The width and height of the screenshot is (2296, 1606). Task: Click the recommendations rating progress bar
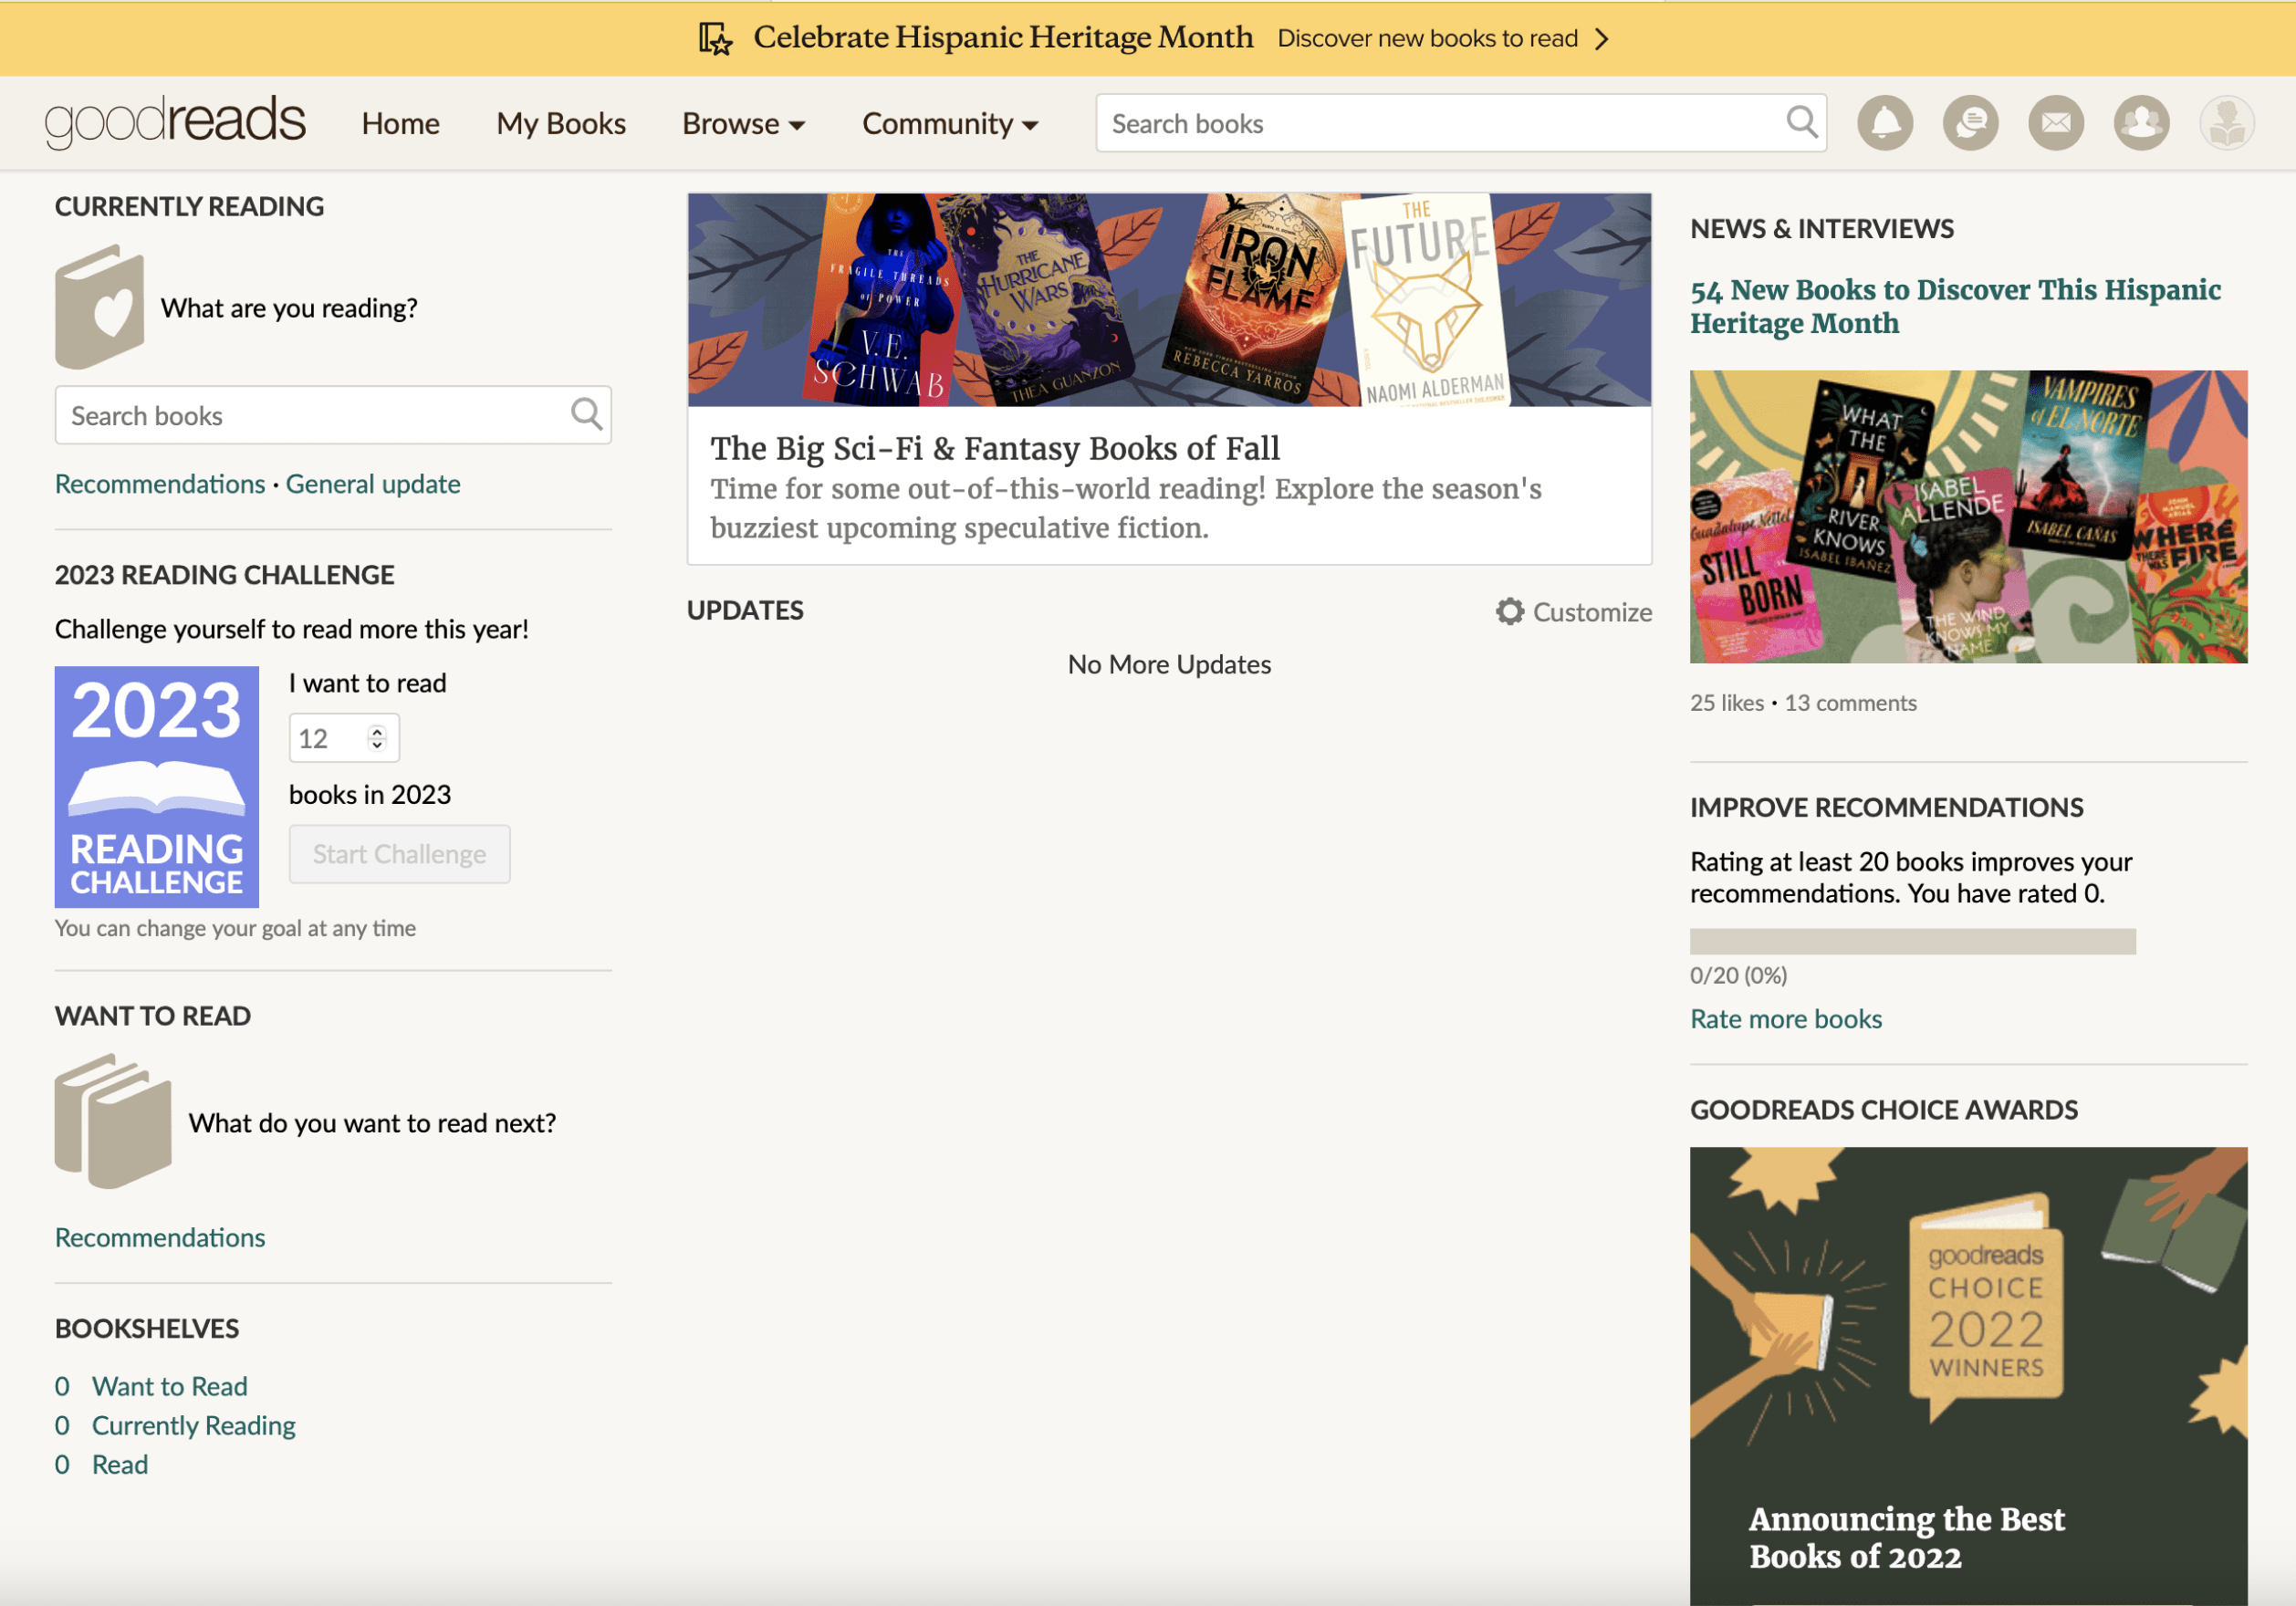pos(1911,940)
